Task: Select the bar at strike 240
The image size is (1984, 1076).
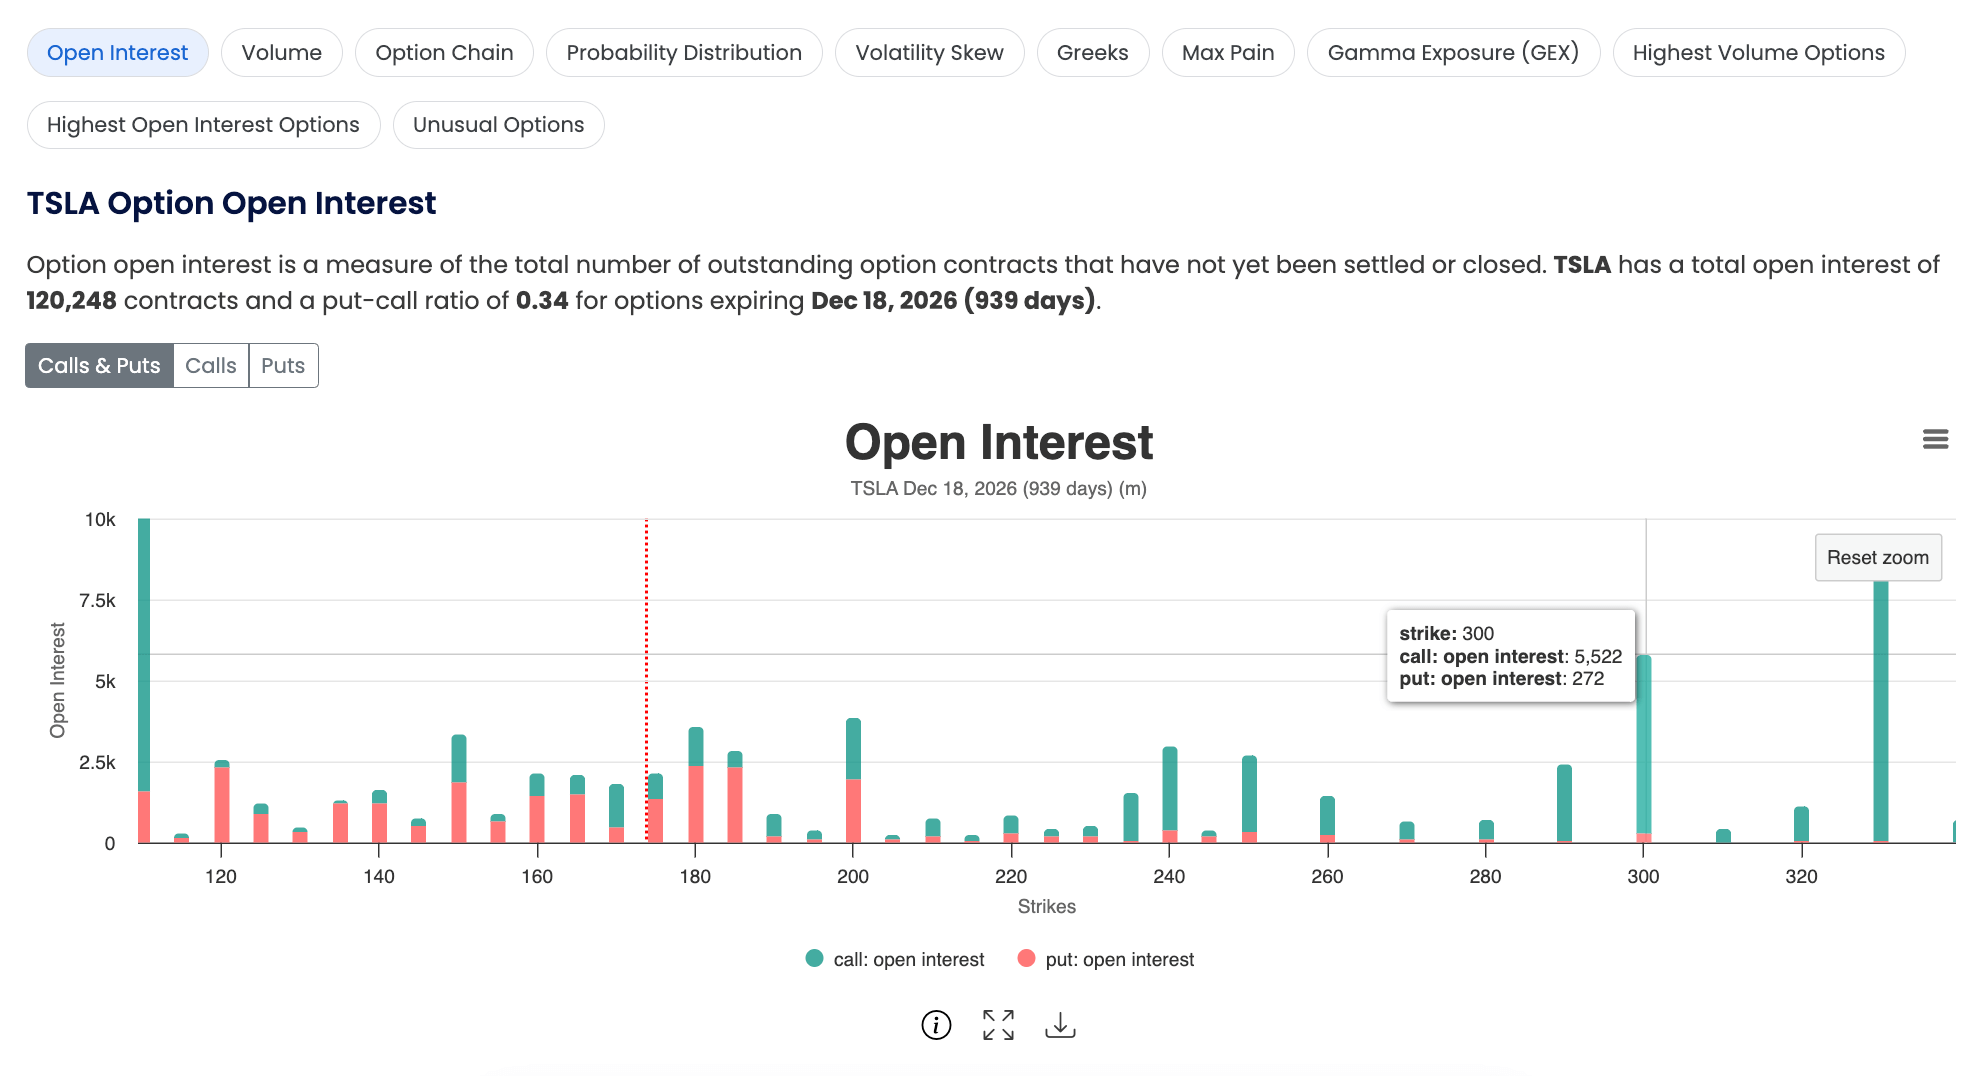Action: click(1169, 795)
